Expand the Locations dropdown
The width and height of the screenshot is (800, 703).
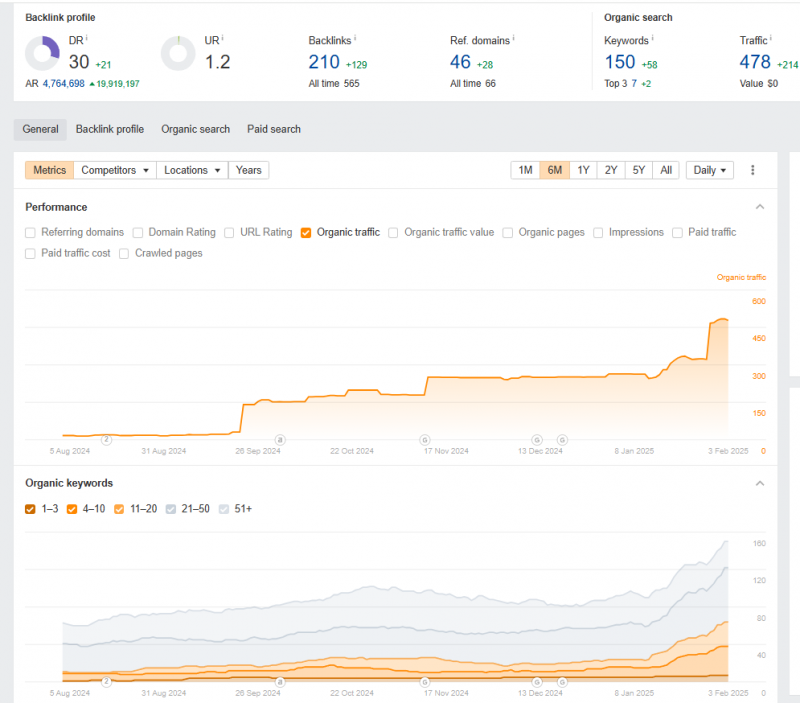point(192,170)
